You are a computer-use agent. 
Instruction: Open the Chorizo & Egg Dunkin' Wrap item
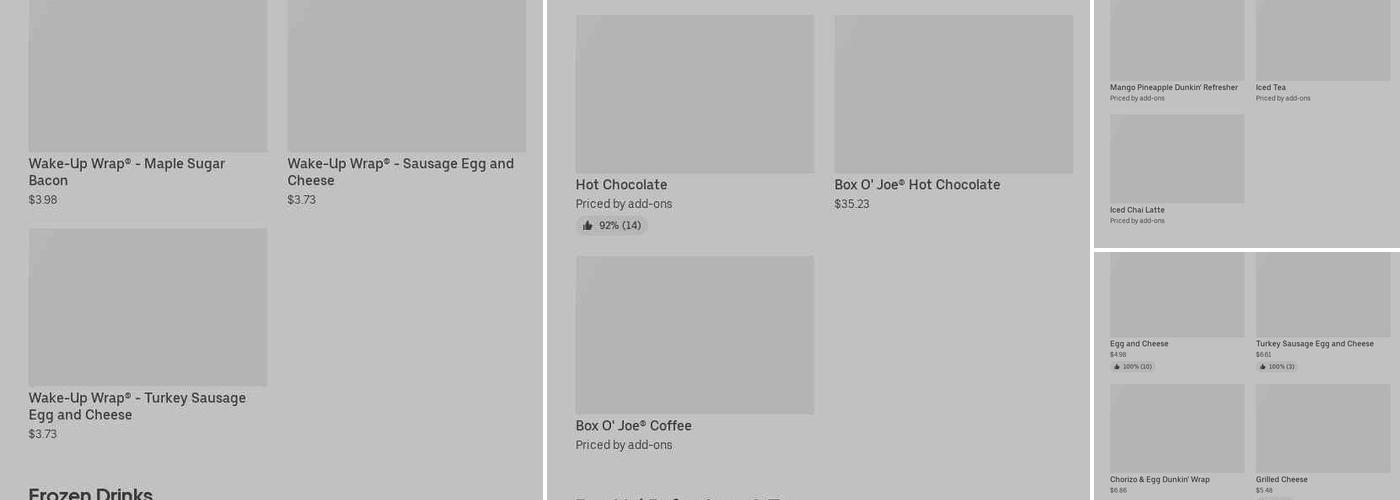1159,480
